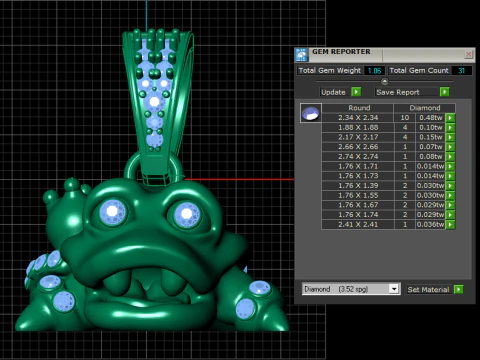The width and height of the screenshot is (480, 360).
Task: Click the 0.10tw weight cell
Action: pyautogui.click(x=430, y=127)
